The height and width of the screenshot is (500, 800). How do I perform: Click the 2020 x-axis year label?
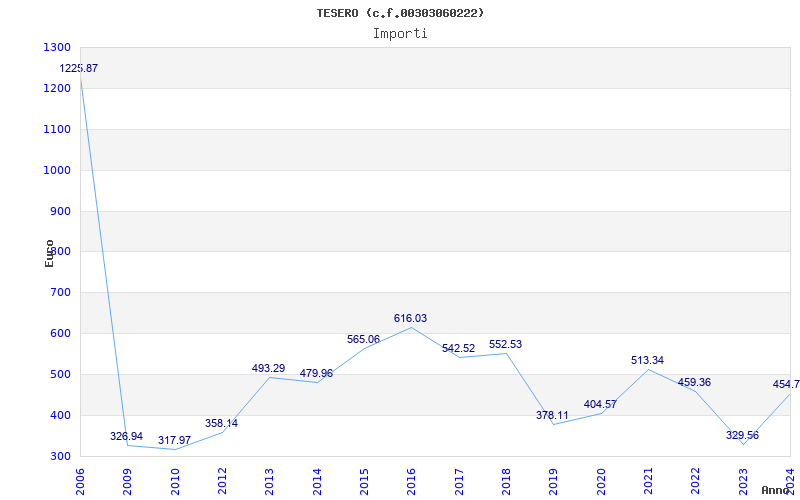(601, 482)
